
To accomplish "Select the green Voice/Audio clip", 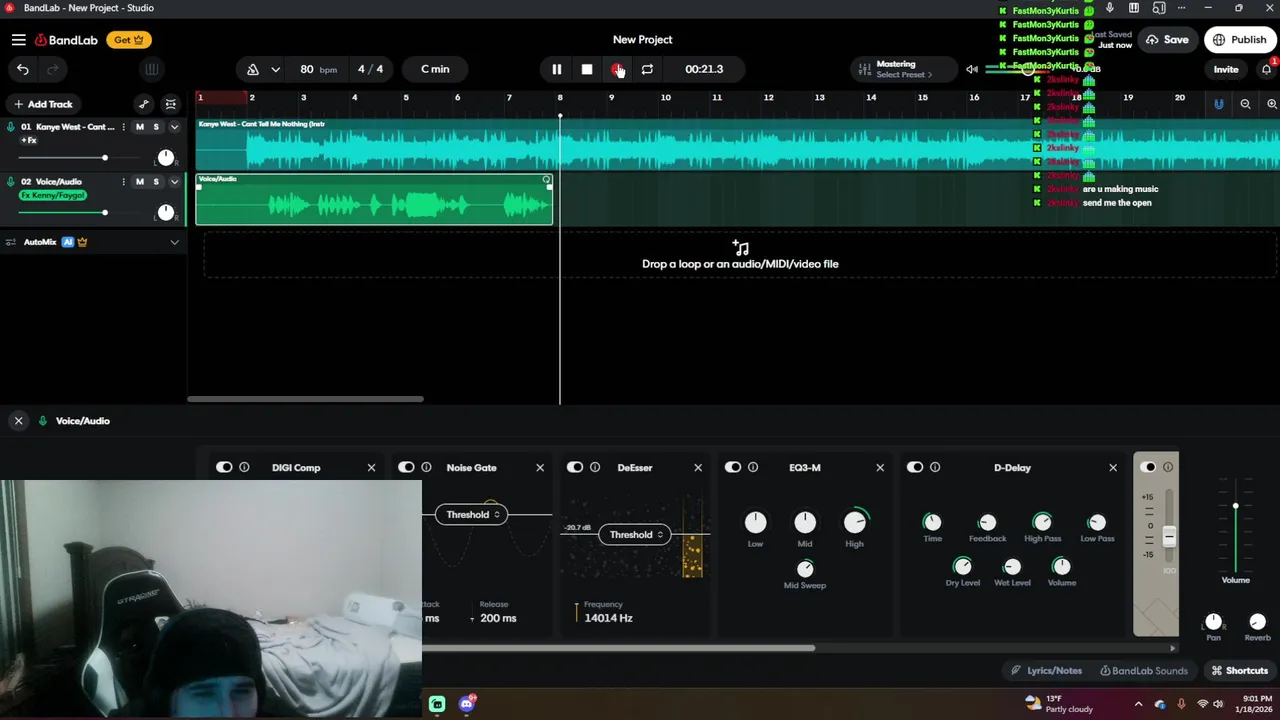I will (374, 199).
